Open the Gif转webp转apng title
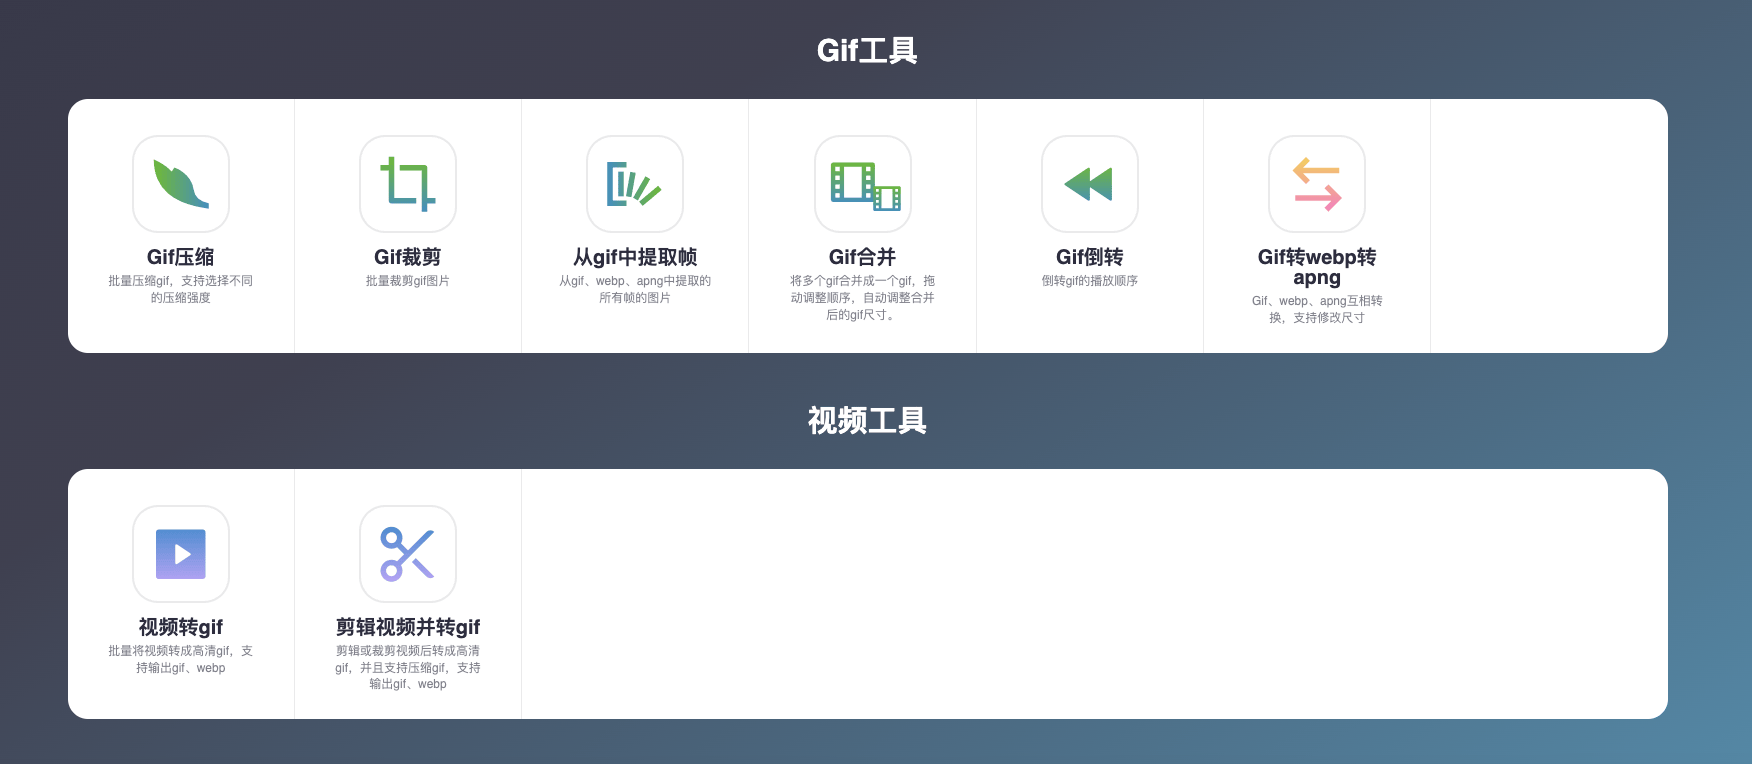Screen dimensions: 1752x764 (1317, 267)
